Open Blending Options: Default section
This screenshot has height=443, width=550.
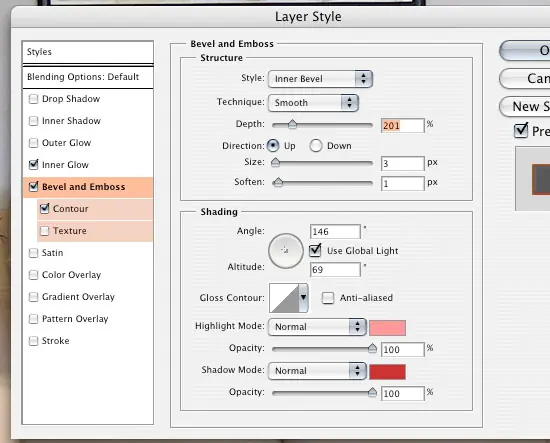[x=88, y=77]
